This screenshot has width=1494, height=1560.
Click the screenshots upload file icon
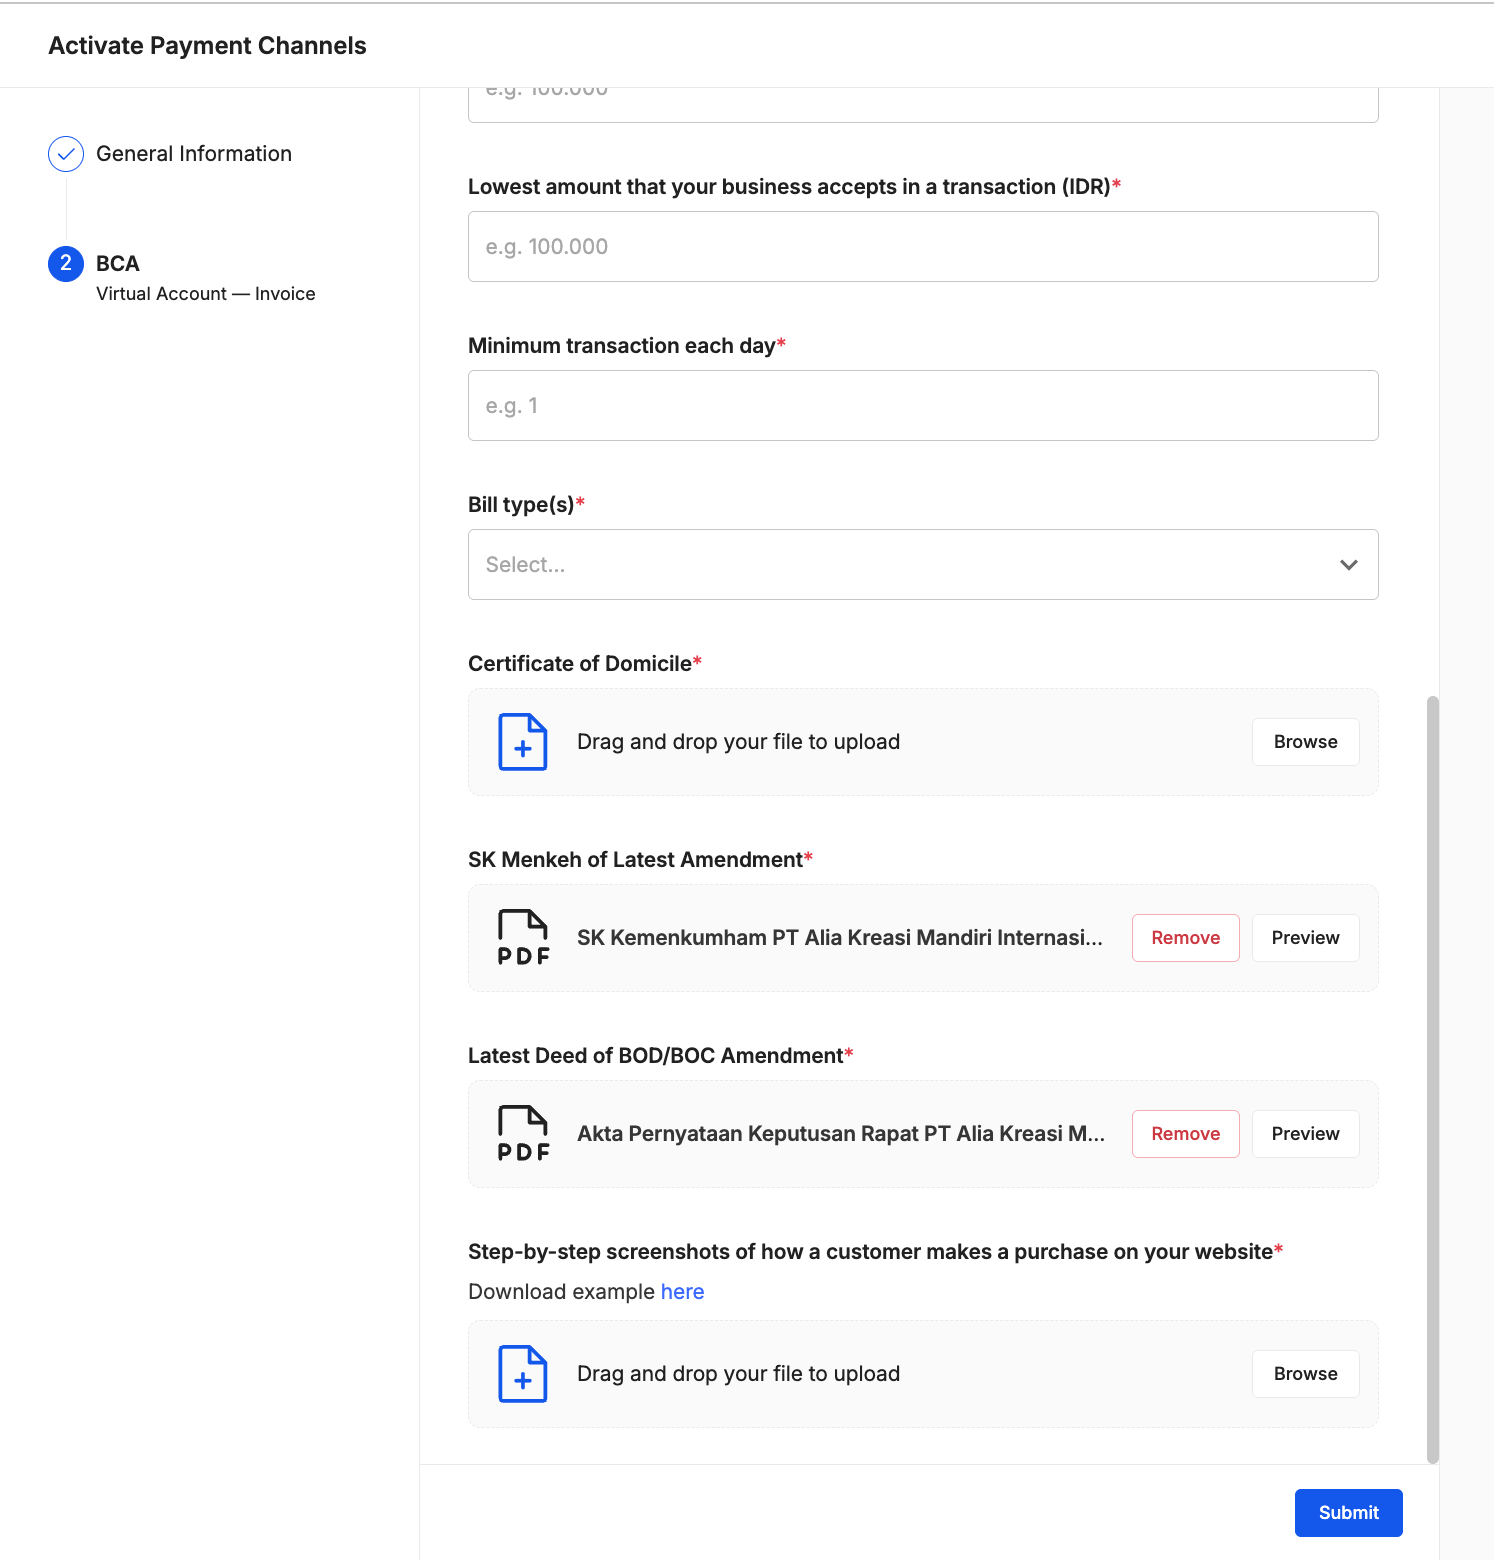pos(521,1374)
